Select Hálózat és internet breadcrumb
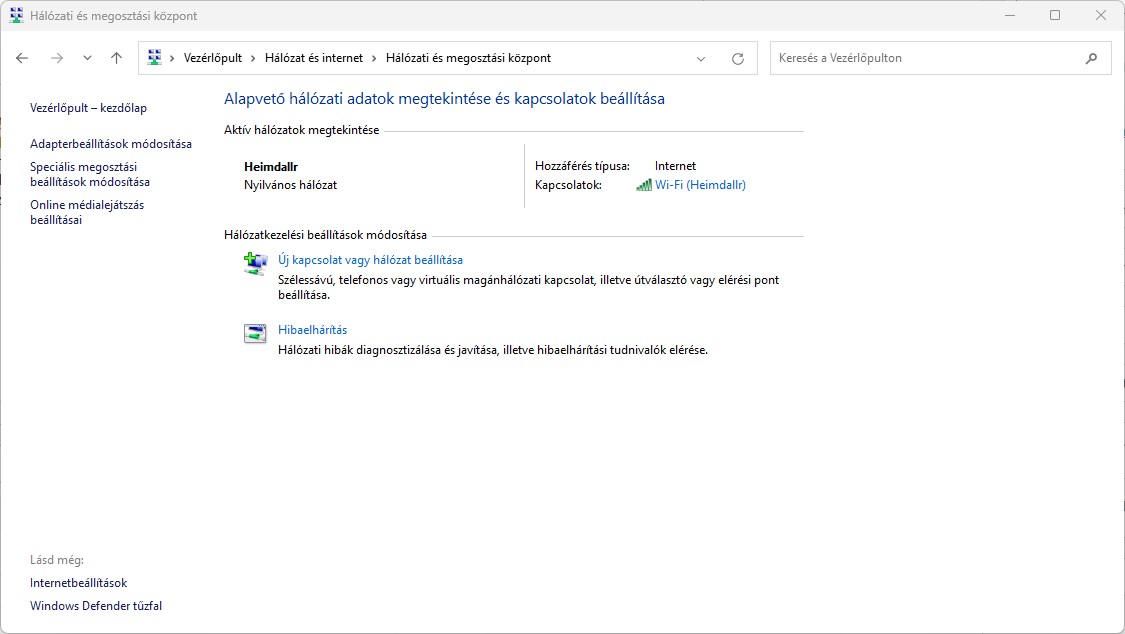Screen dimensions: 1125x634 coord(313,58)
